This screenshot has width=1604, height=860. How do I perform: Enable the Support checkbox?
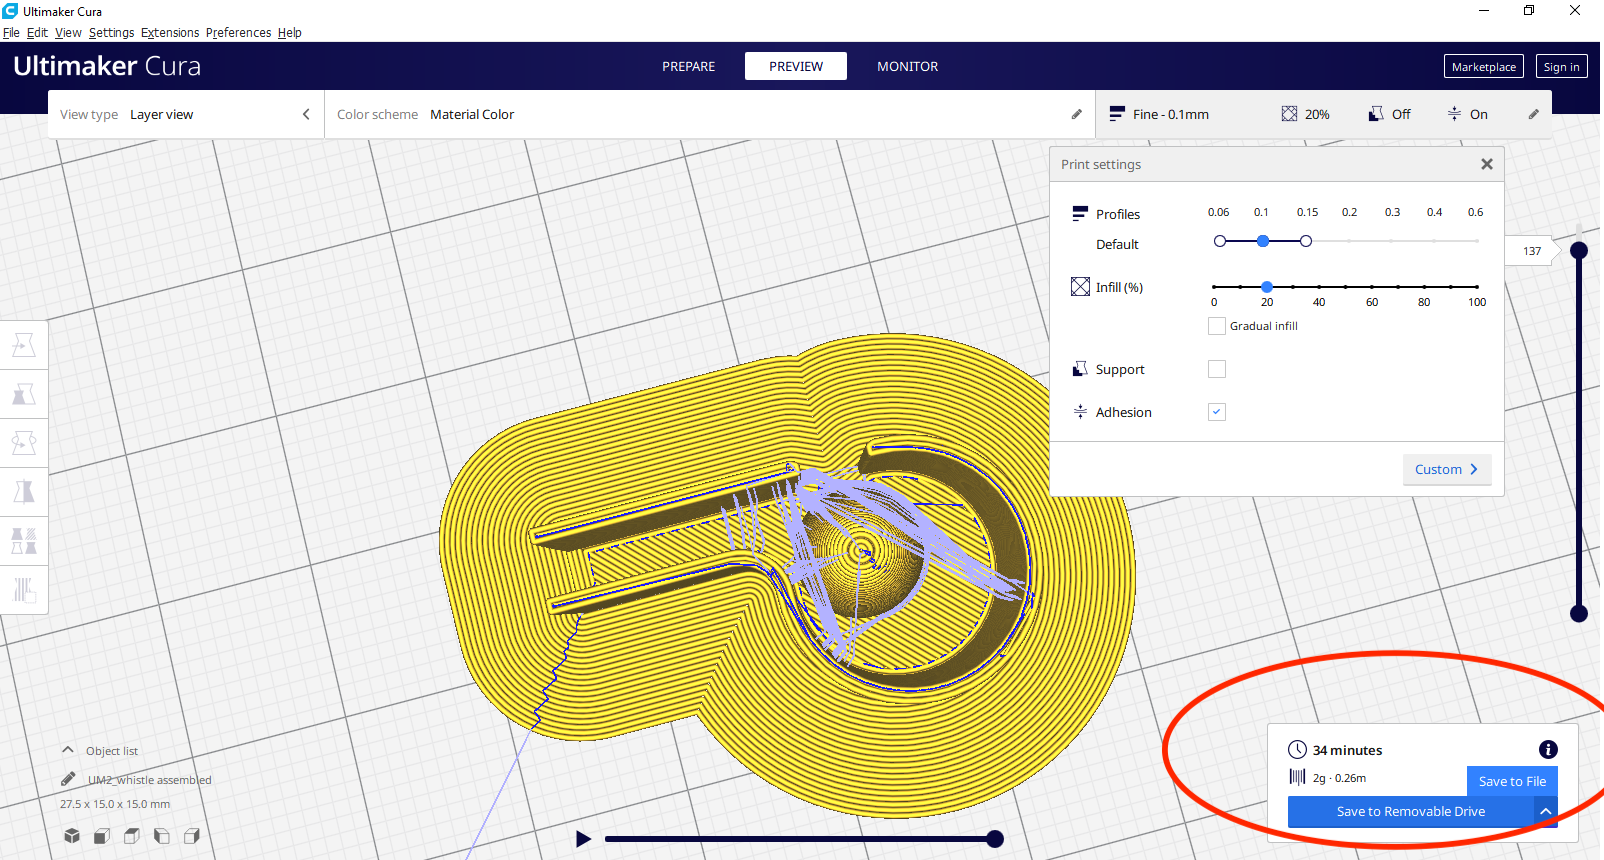1217,369
